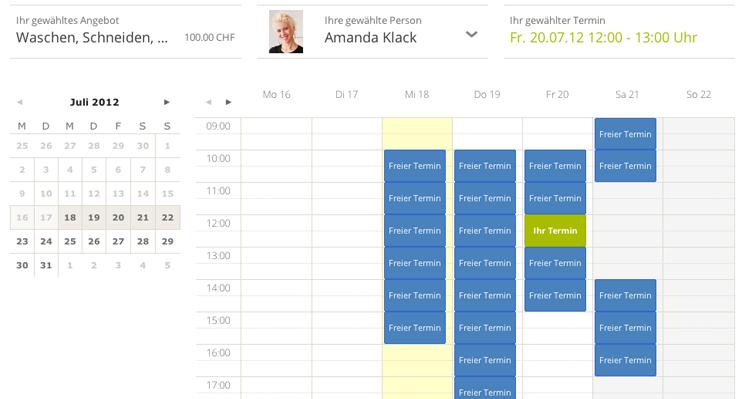Image resolution: width=742 pixels, height=399 pixels.
Task: Show previous week in schedule grid
Action: point(209,102)
